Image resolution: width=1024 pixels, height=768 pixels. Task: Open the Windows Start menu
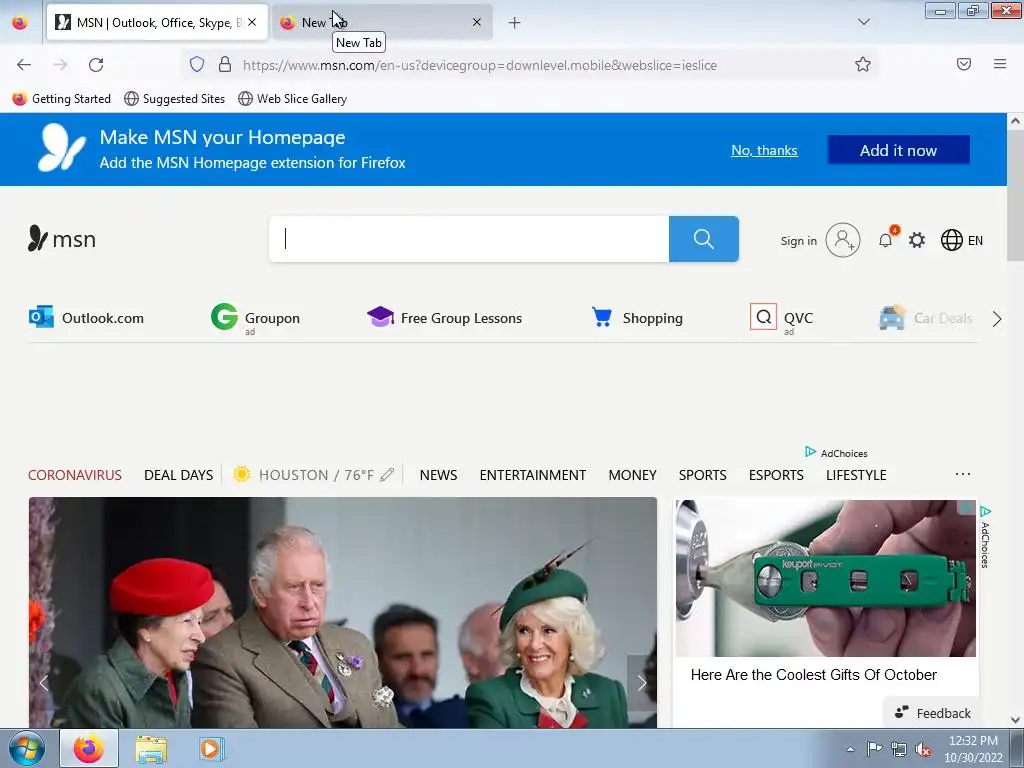27,748
